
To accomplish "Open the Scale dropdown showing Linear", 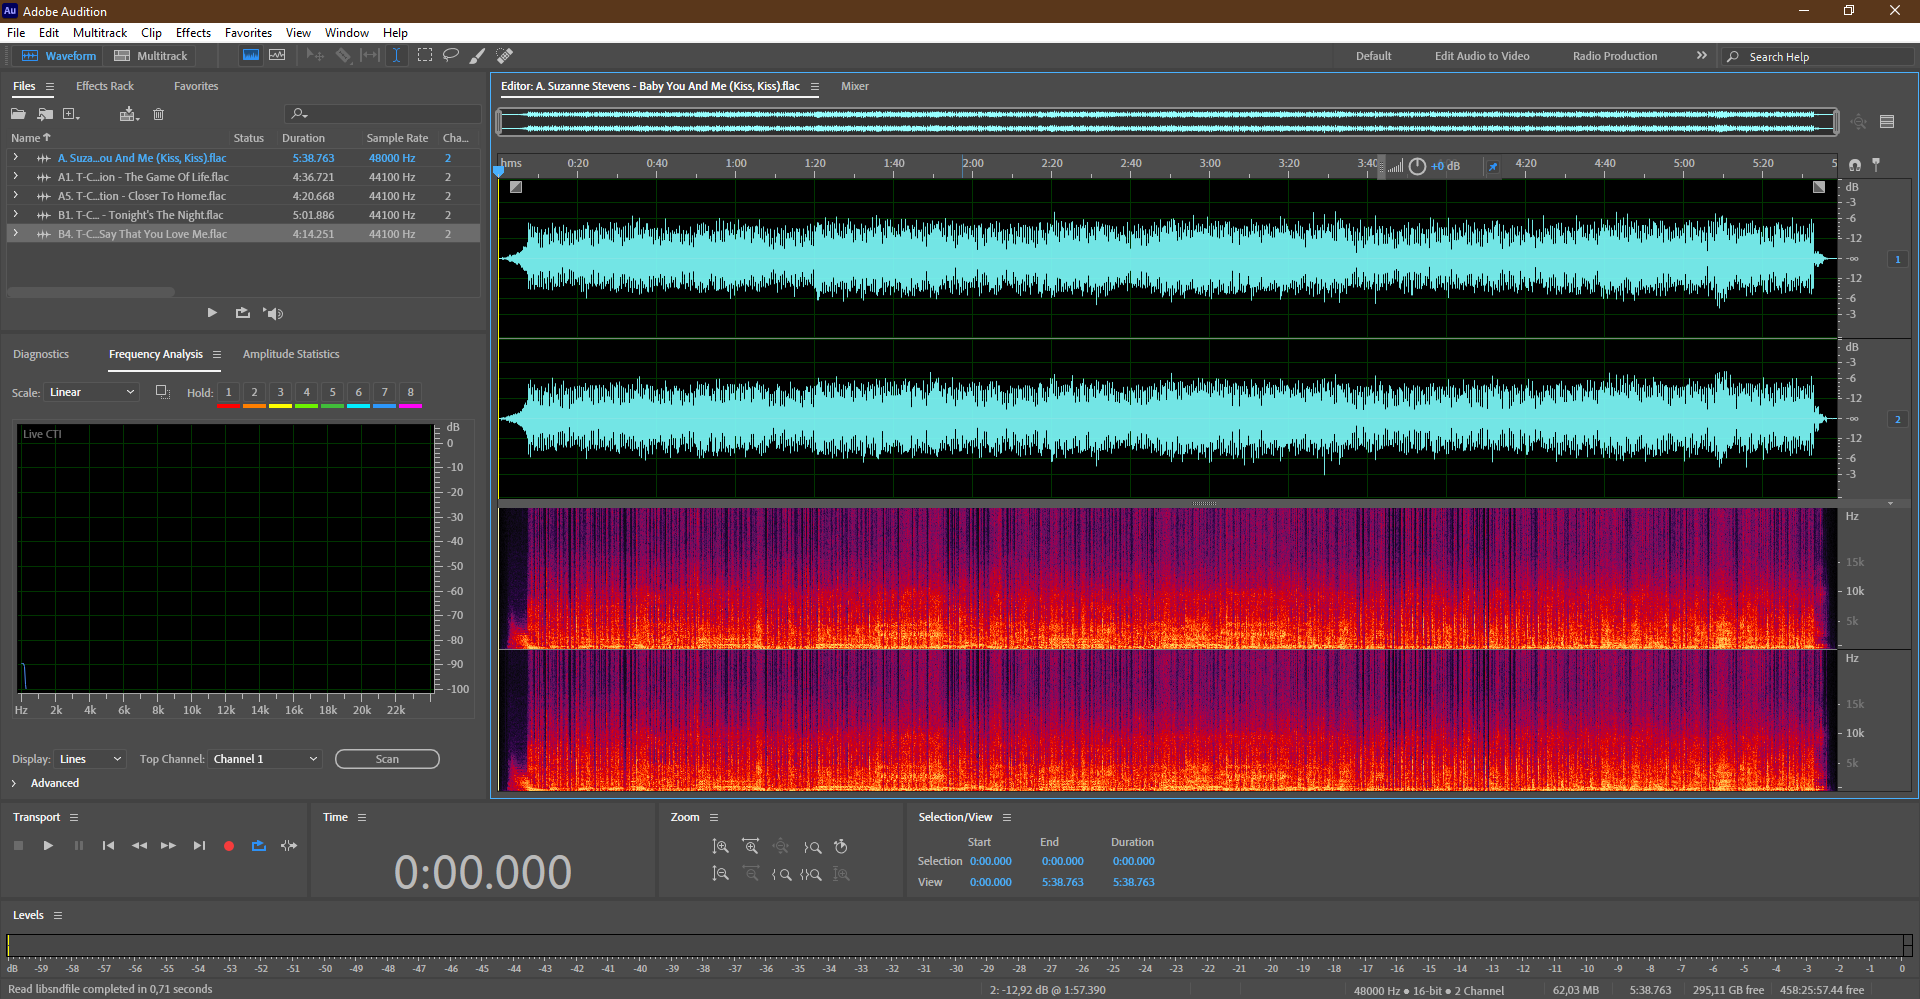I will tap(91, 392).
